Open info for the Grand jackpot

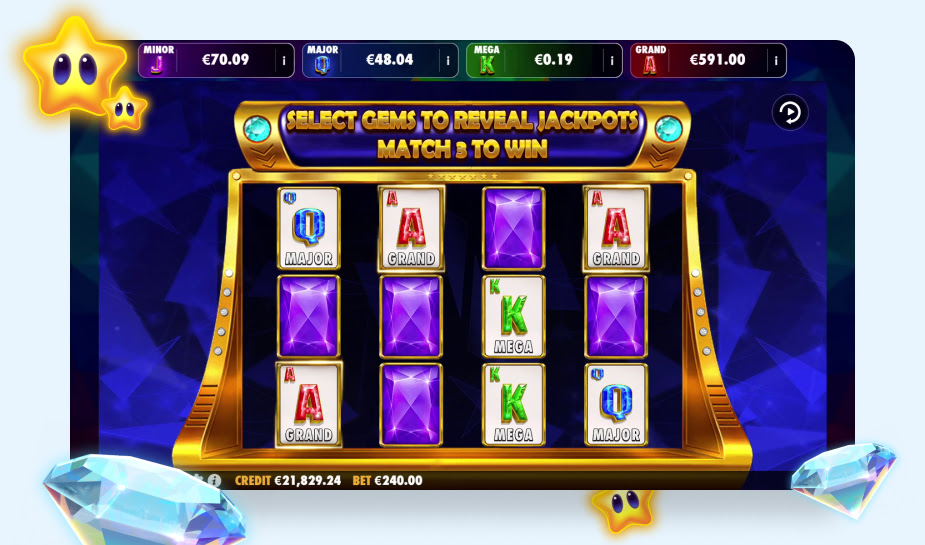[776, 60]
